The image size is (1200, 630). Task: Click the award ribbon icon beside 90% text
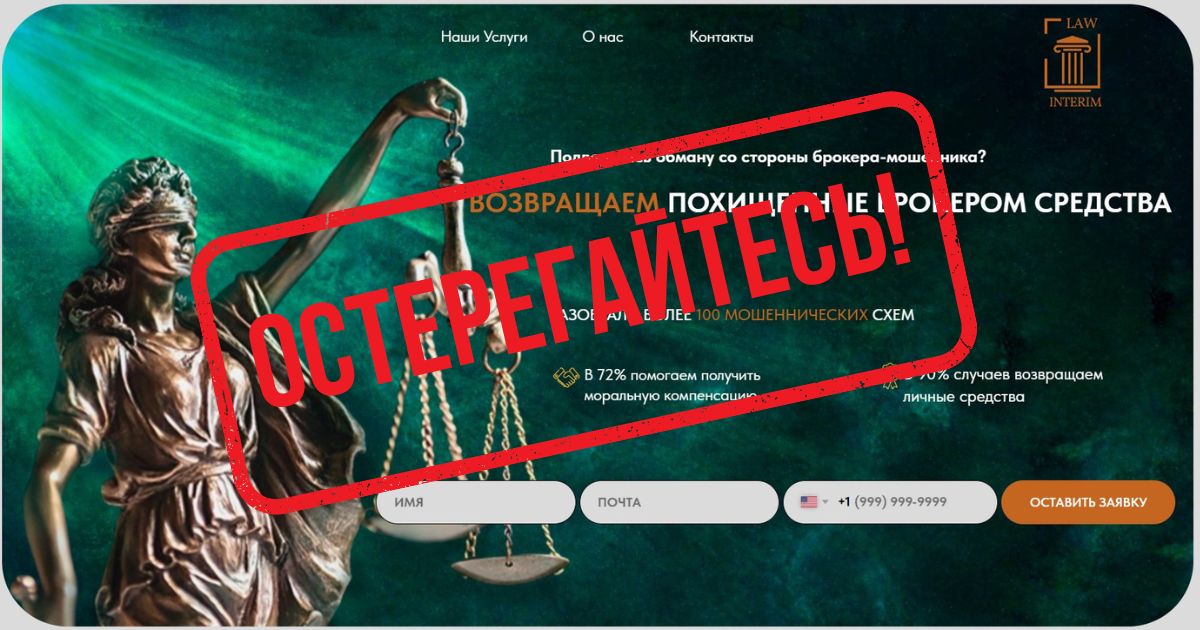point(889,377)
